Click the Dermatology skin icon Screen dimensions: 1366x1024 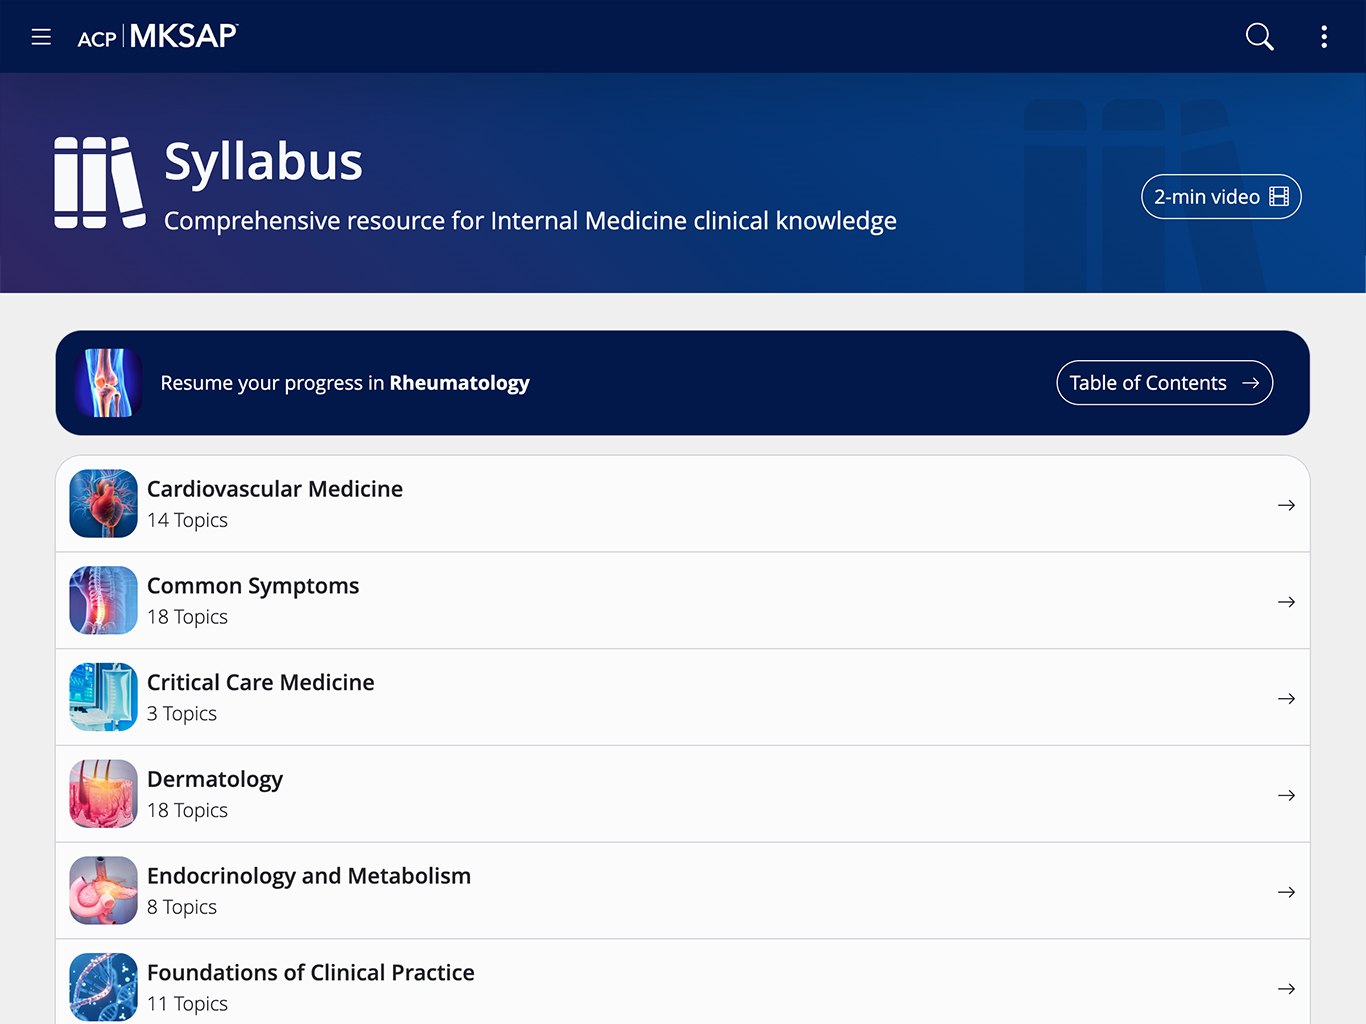(103, 794)
